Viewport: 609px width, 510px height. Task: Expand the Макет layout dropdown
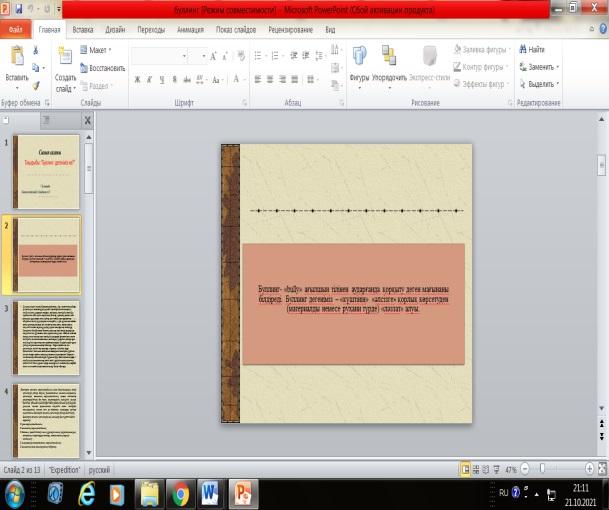(99, 49)
